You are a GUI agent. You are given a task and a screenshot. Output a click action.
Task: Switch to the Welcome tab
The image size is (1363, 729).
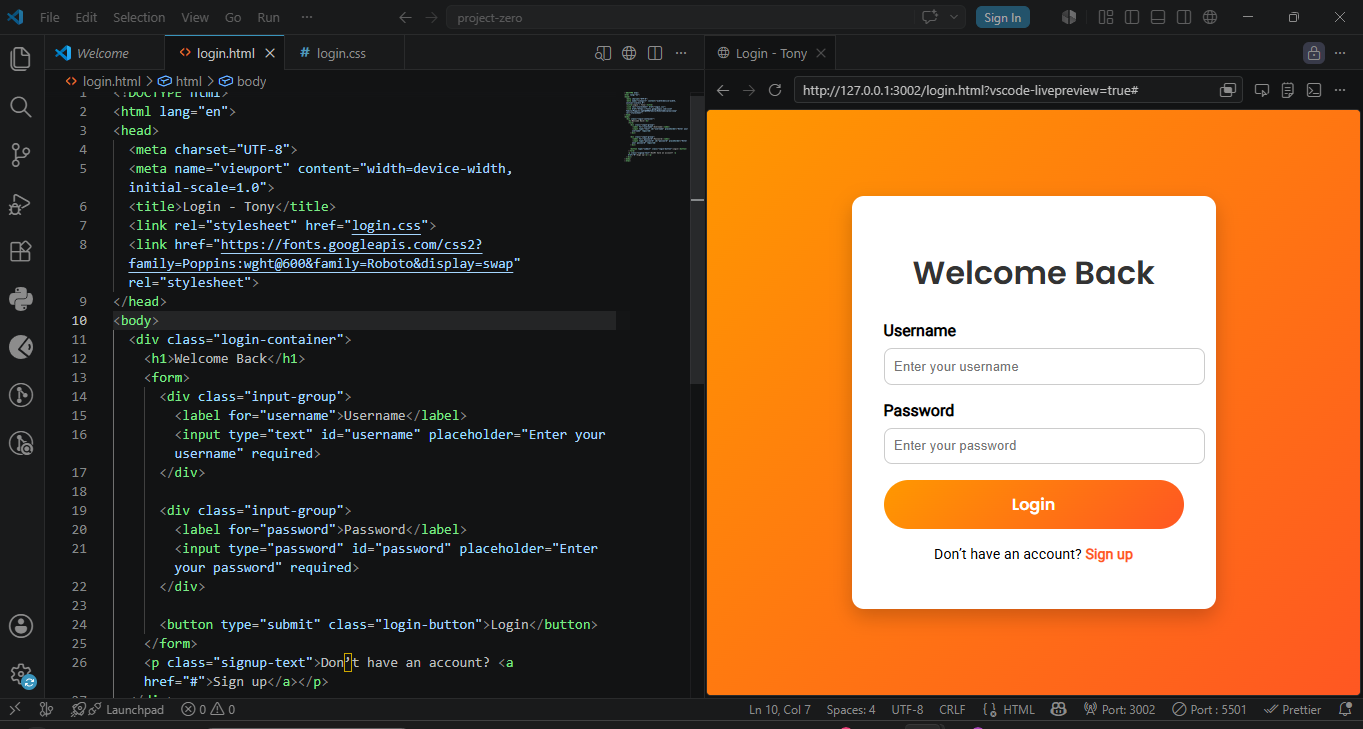click(x=102, y=53)
